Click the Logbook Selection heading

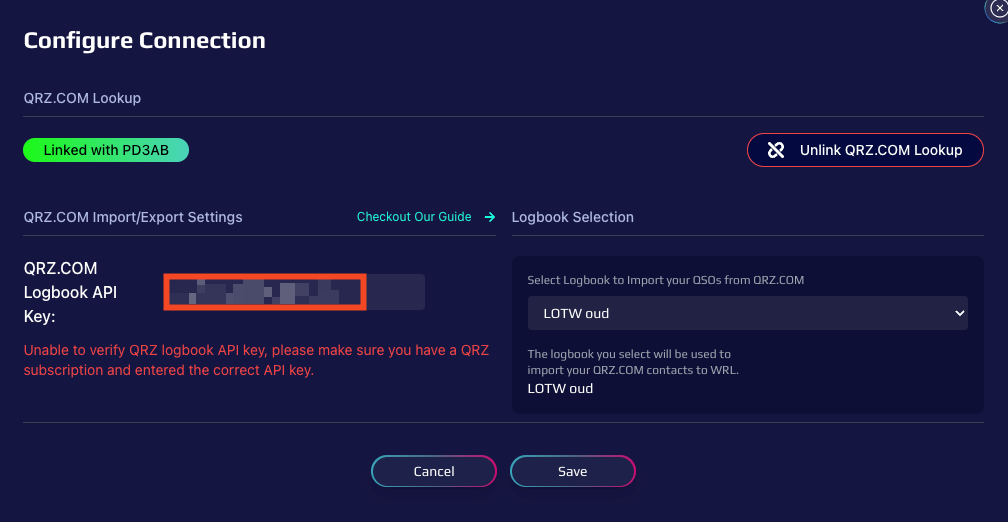572,217
